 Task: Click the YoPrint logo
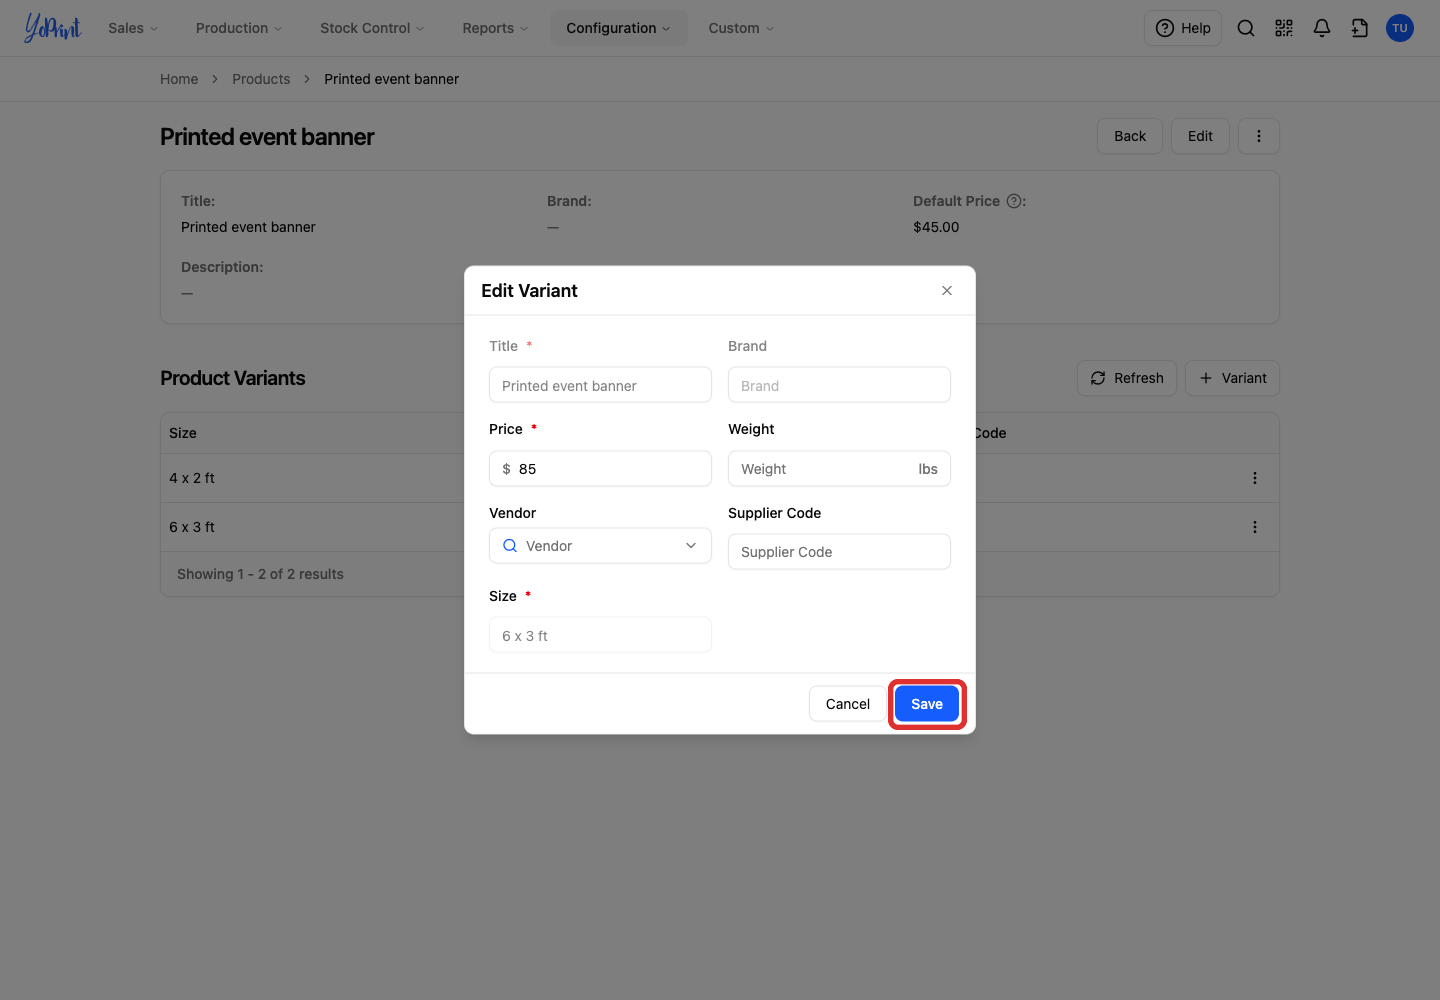pyautogui.click(x=53, y=28)
